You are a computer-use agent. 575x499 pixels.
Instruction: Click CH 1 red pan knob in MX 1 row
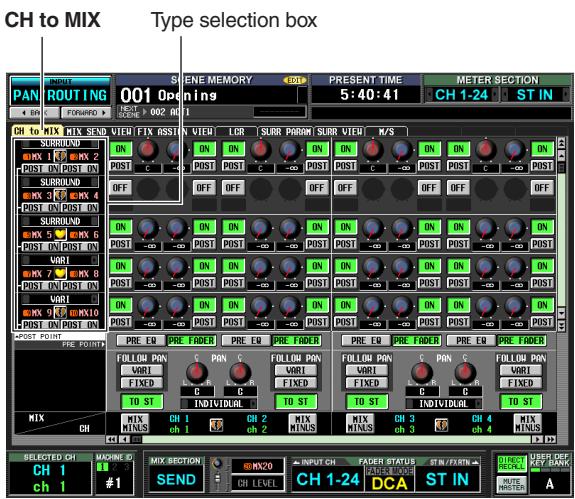coord(148,149)
